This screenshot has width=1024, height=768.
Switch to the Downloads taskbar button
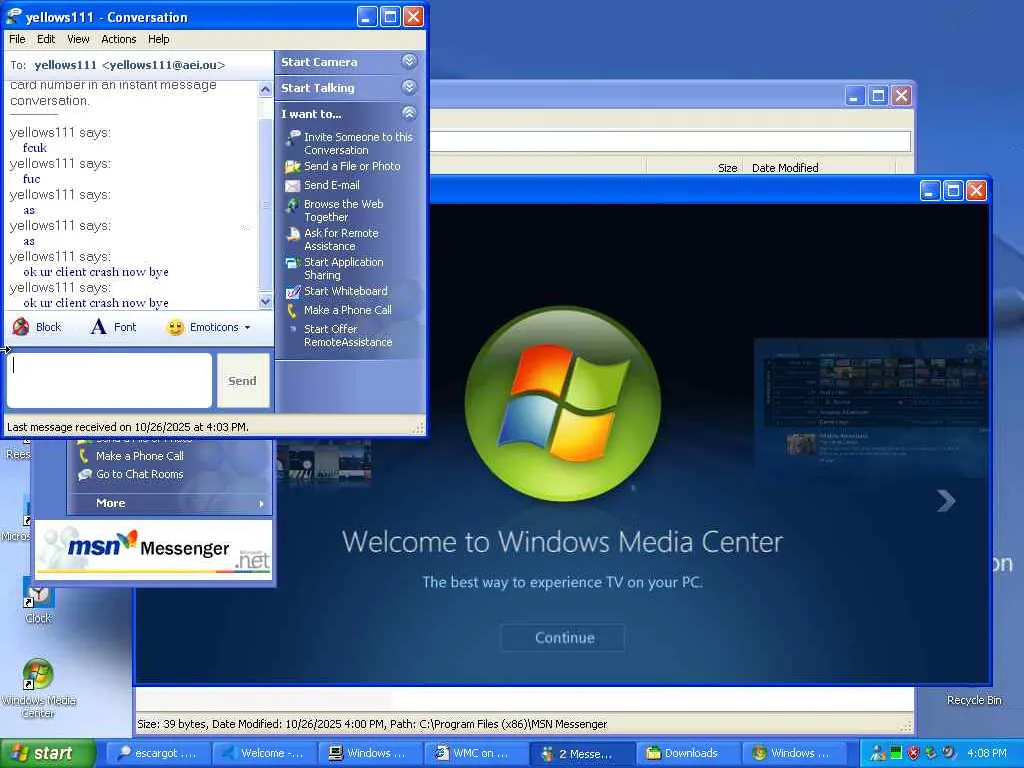689,753
